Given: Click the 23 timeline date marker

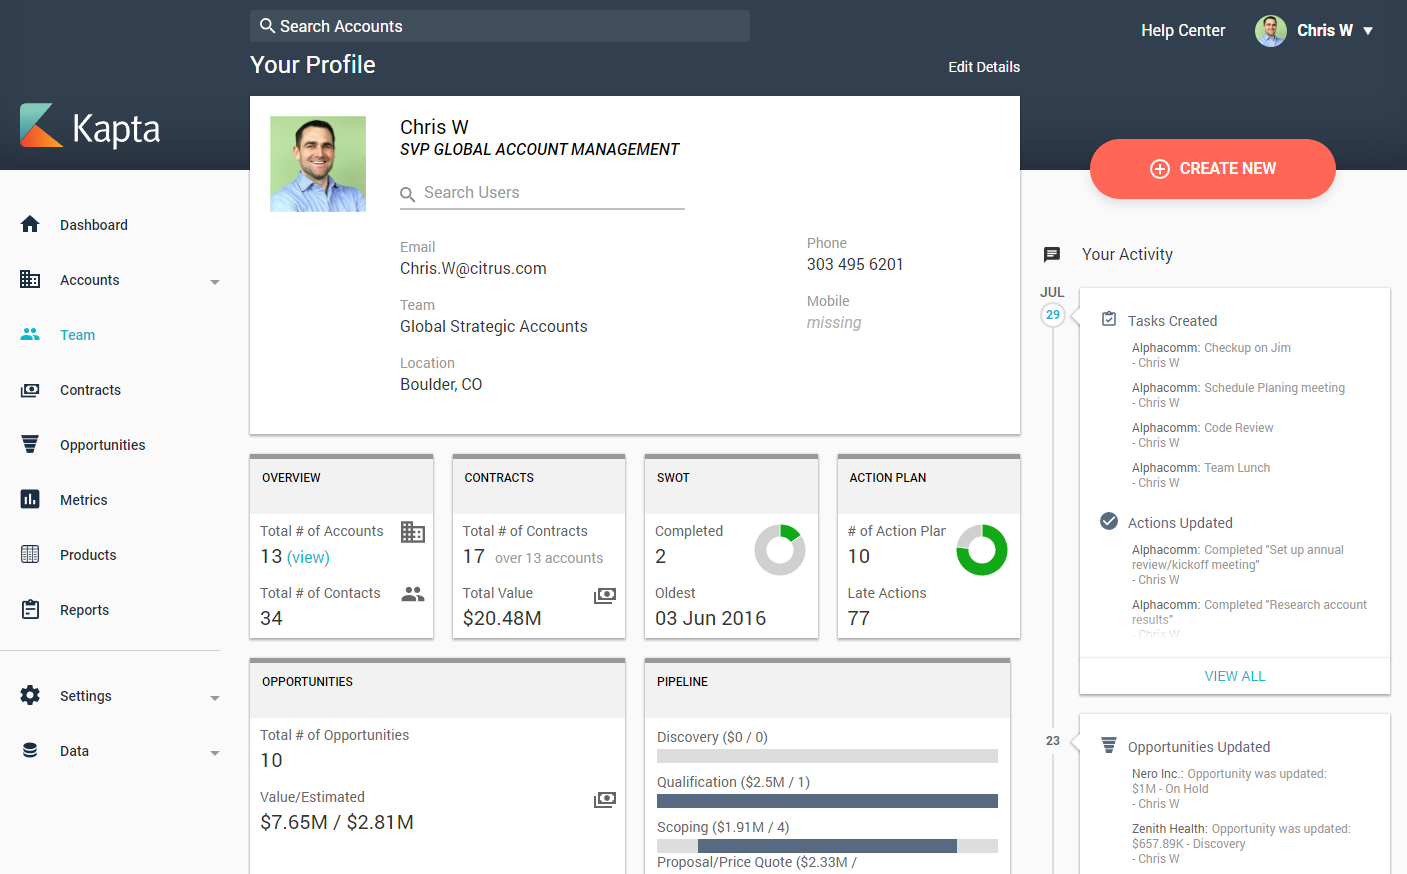Looking at the screenshot, I should pos(1052,741).
